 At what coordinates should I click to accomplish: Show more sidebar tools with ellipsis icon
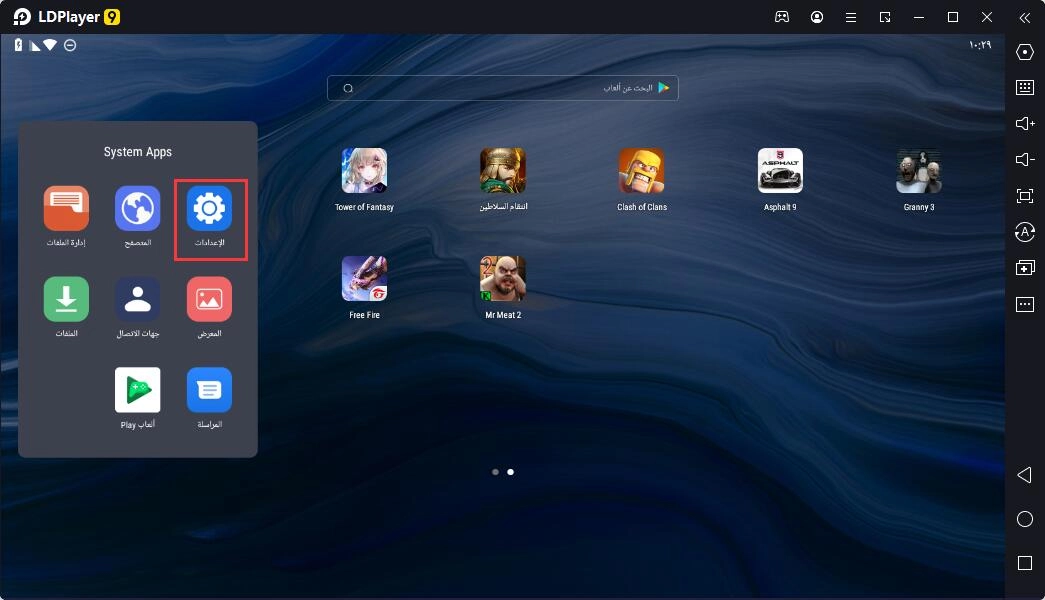pyautogui.click(x=1025, y=304)
